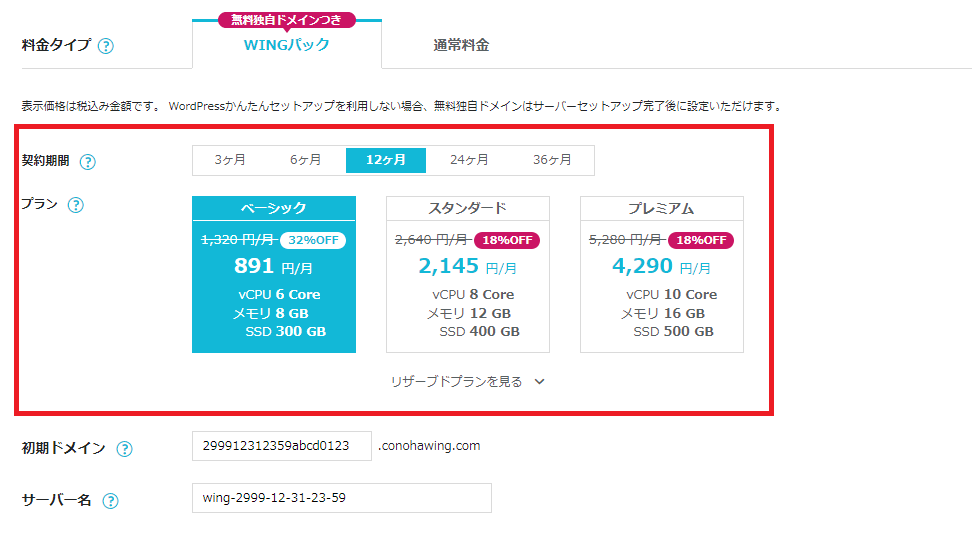Open help icon next to 初期ドメイン

pos(125,449)
